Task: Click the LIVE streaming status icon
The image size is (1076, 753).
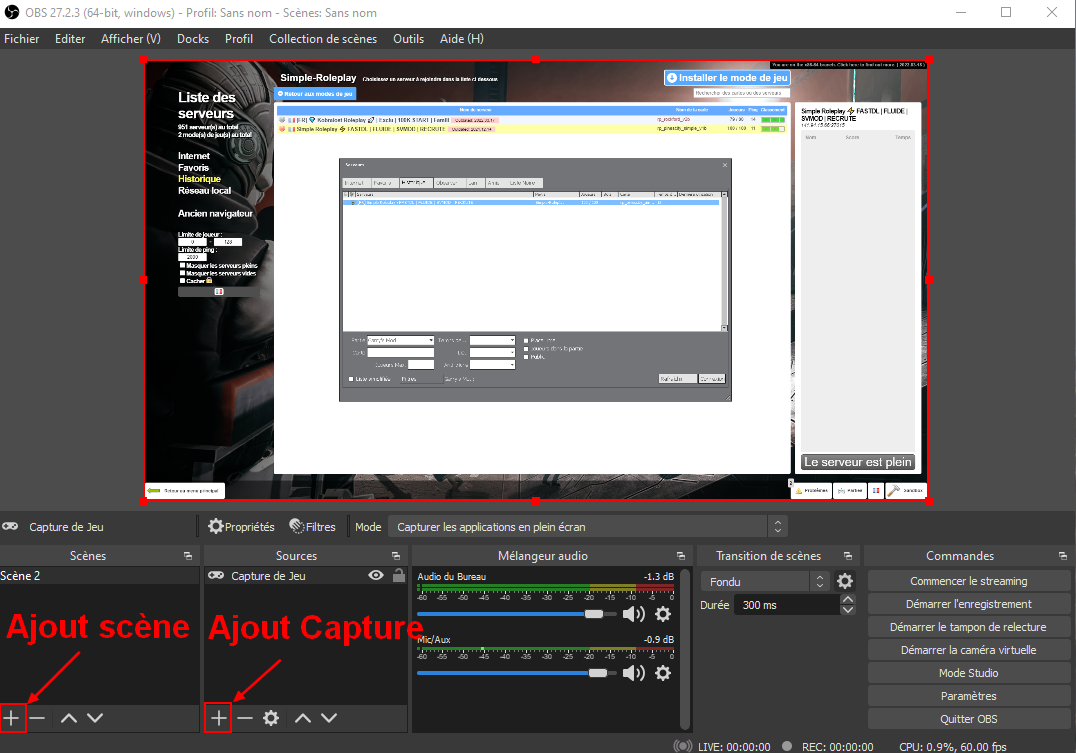Action: point(683,746)
